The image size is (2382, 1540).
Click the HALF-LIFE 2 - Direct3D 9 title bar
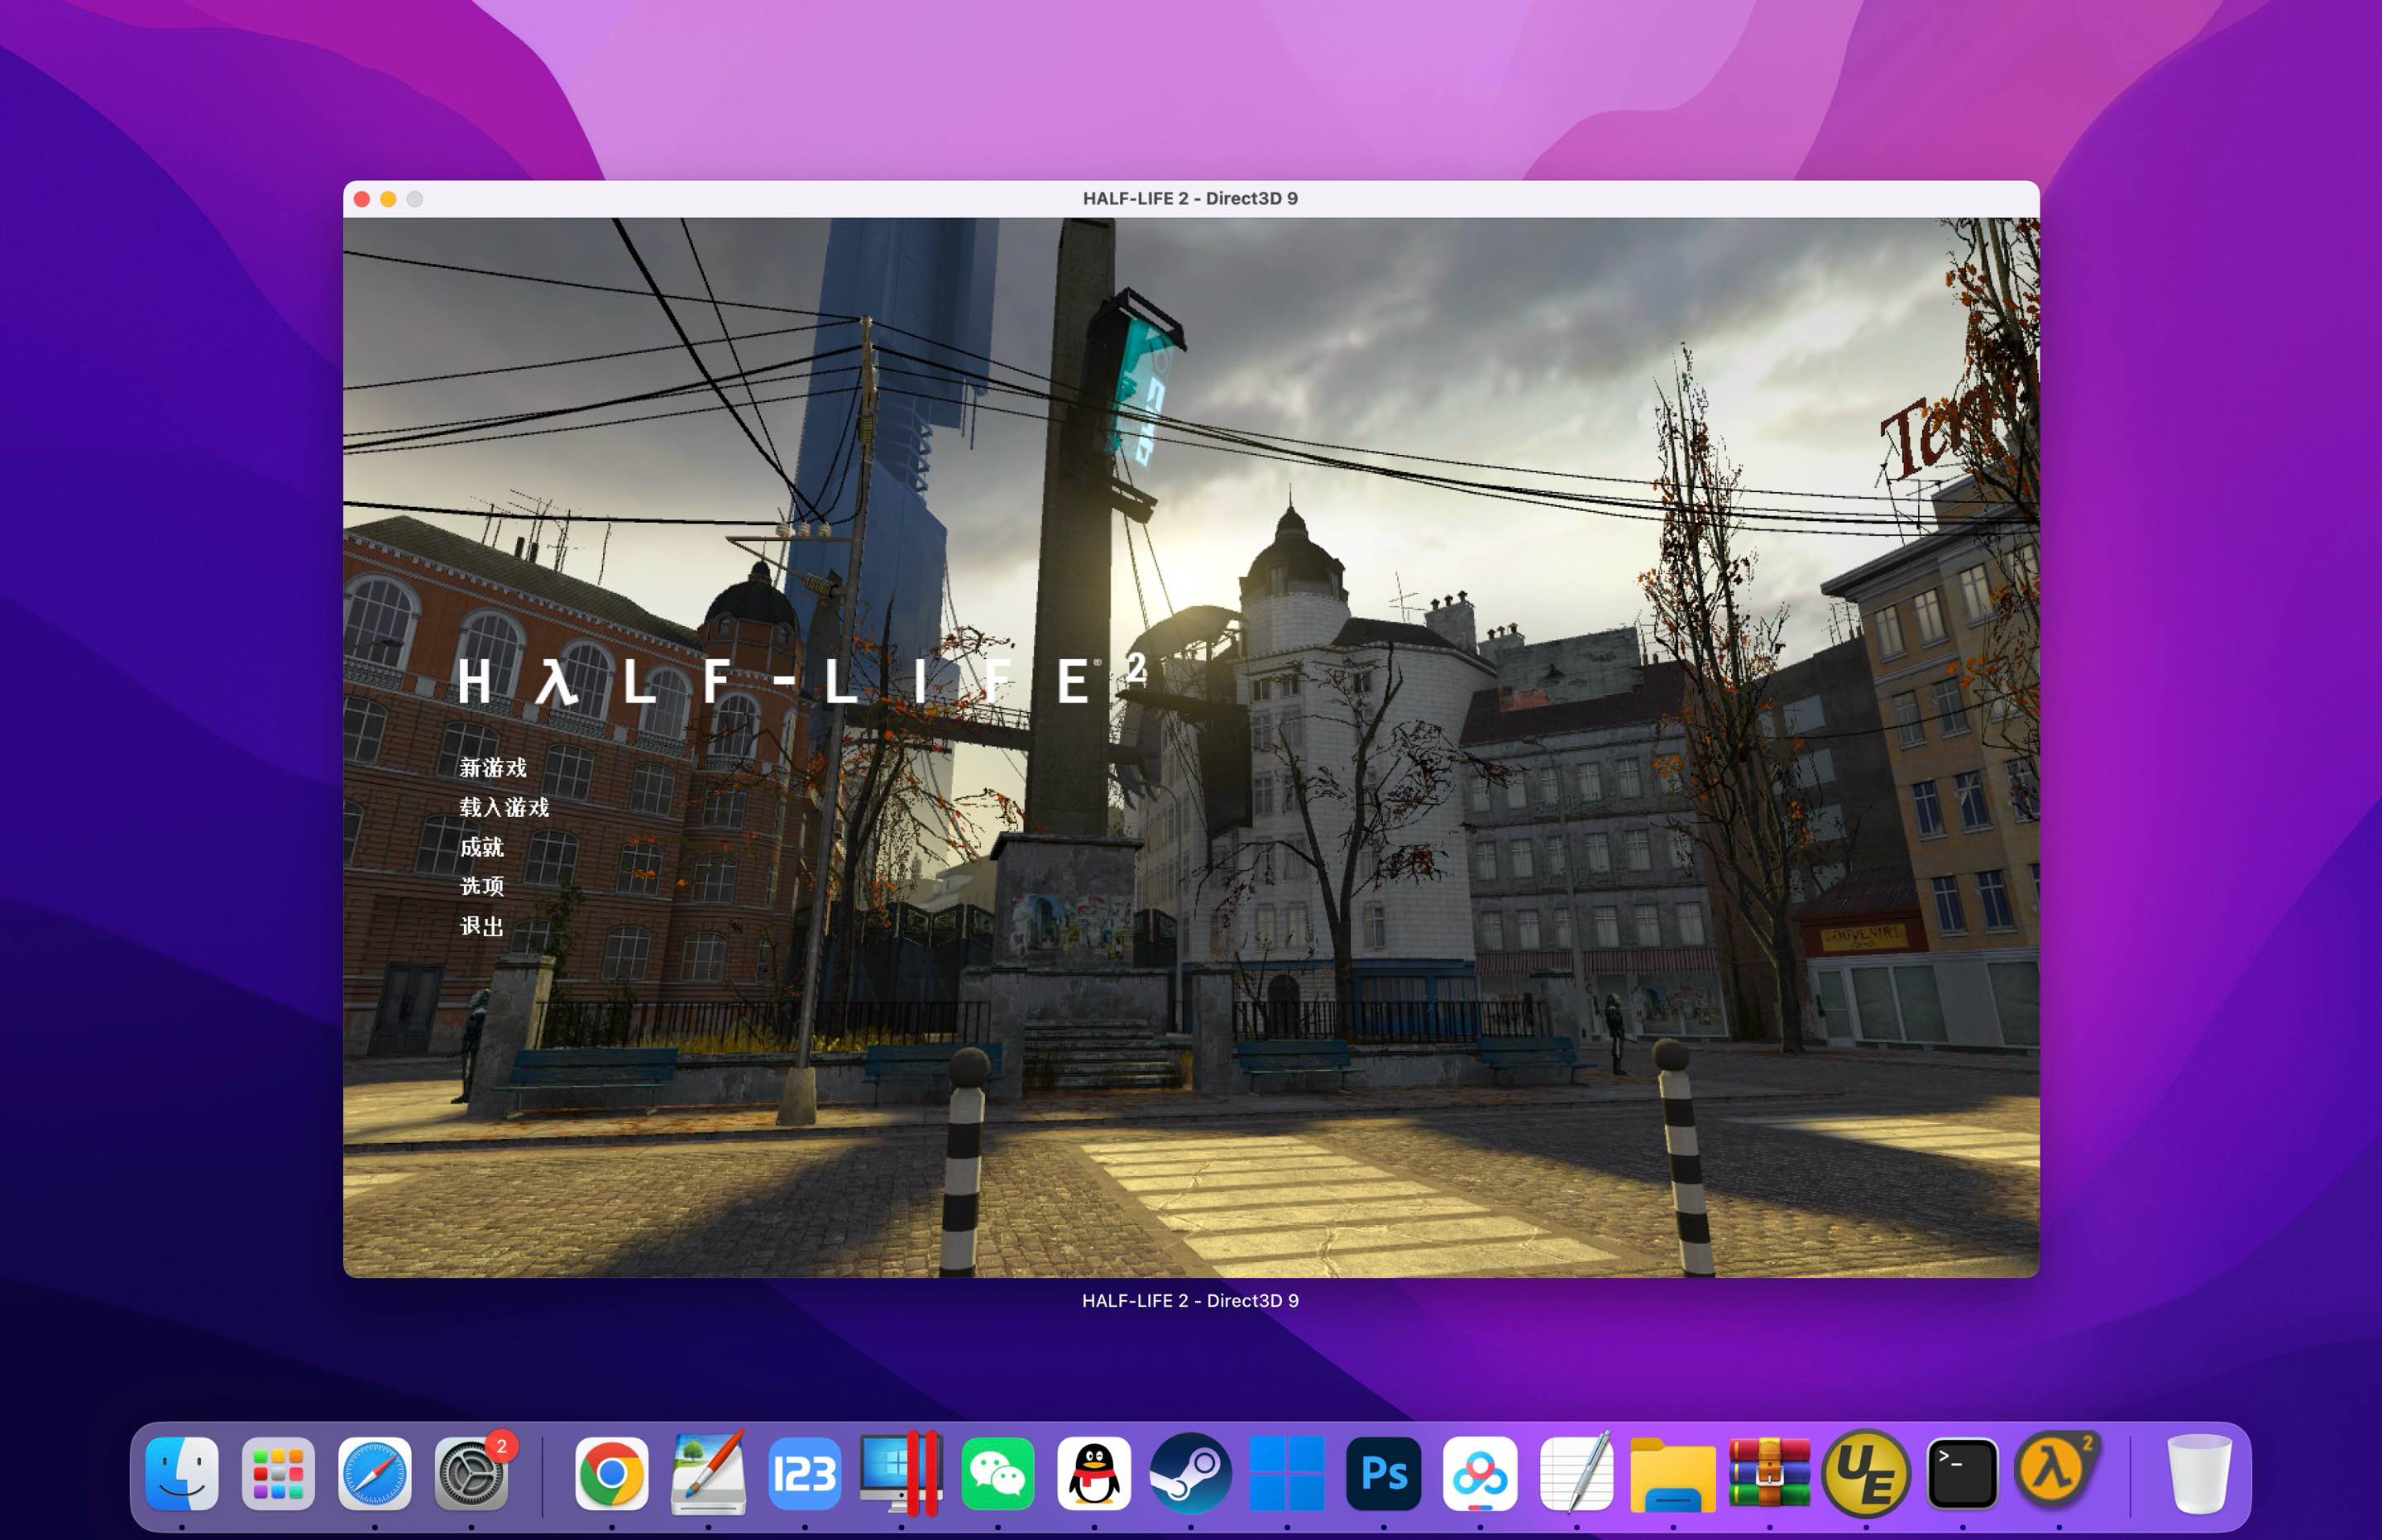coord(1190,199)
